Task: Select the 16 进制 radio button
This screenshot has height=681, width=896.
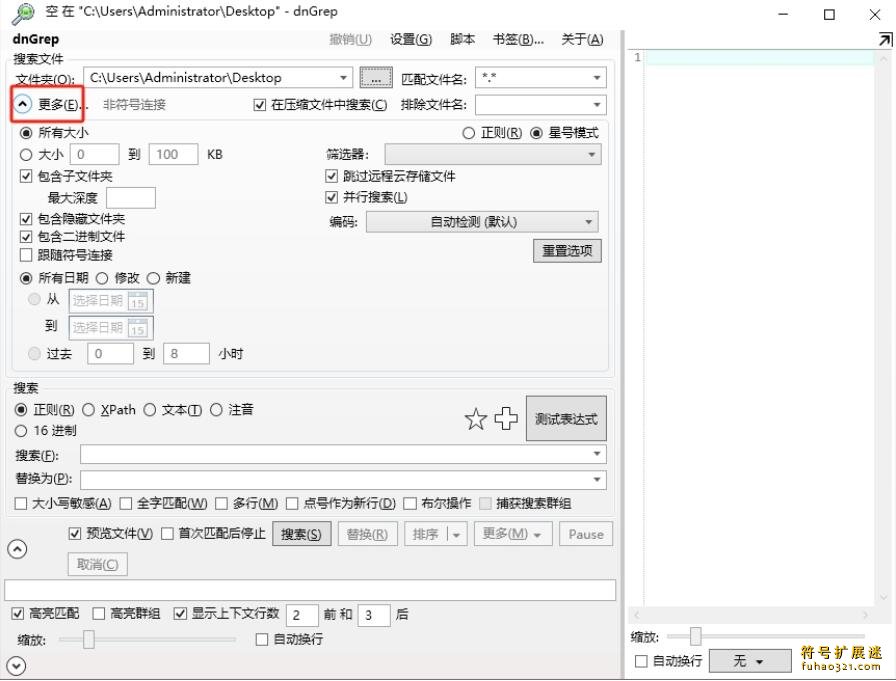Action: click(x=22, y=431)
